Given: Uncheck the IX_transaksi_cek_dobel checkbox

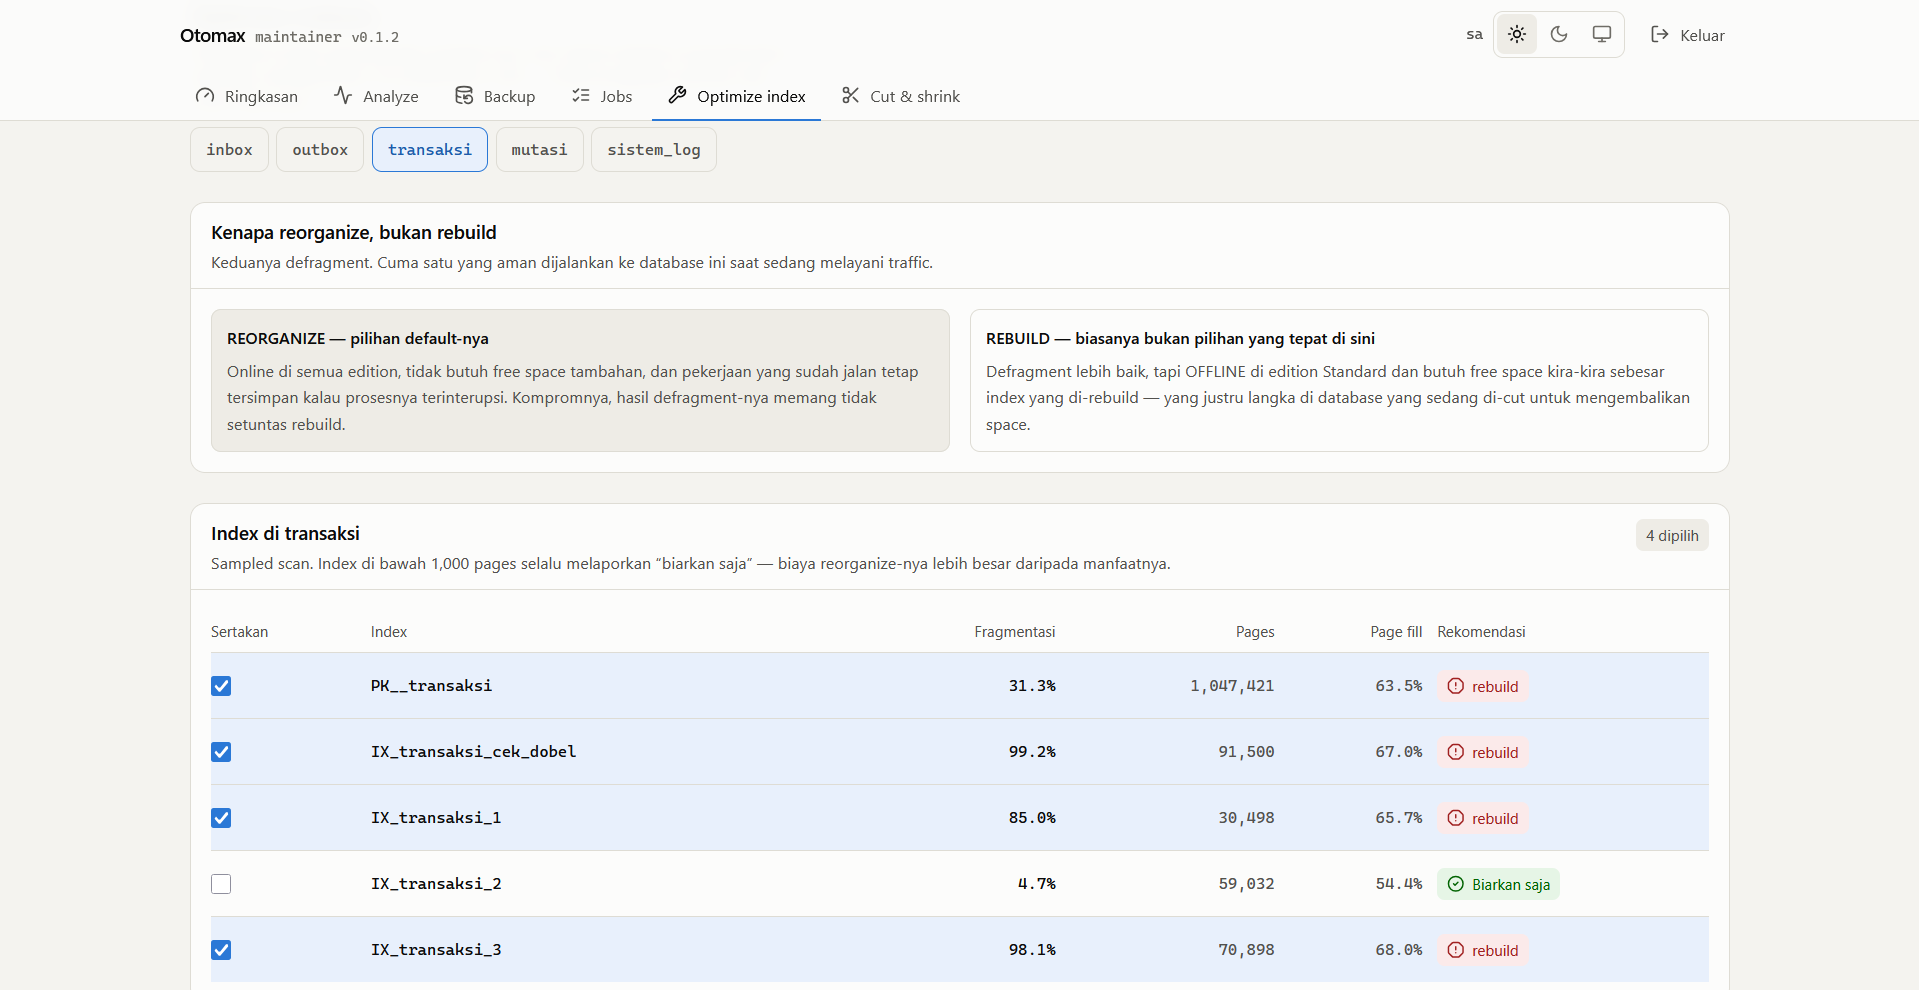Looking at the screenshot, I should 221,752.
